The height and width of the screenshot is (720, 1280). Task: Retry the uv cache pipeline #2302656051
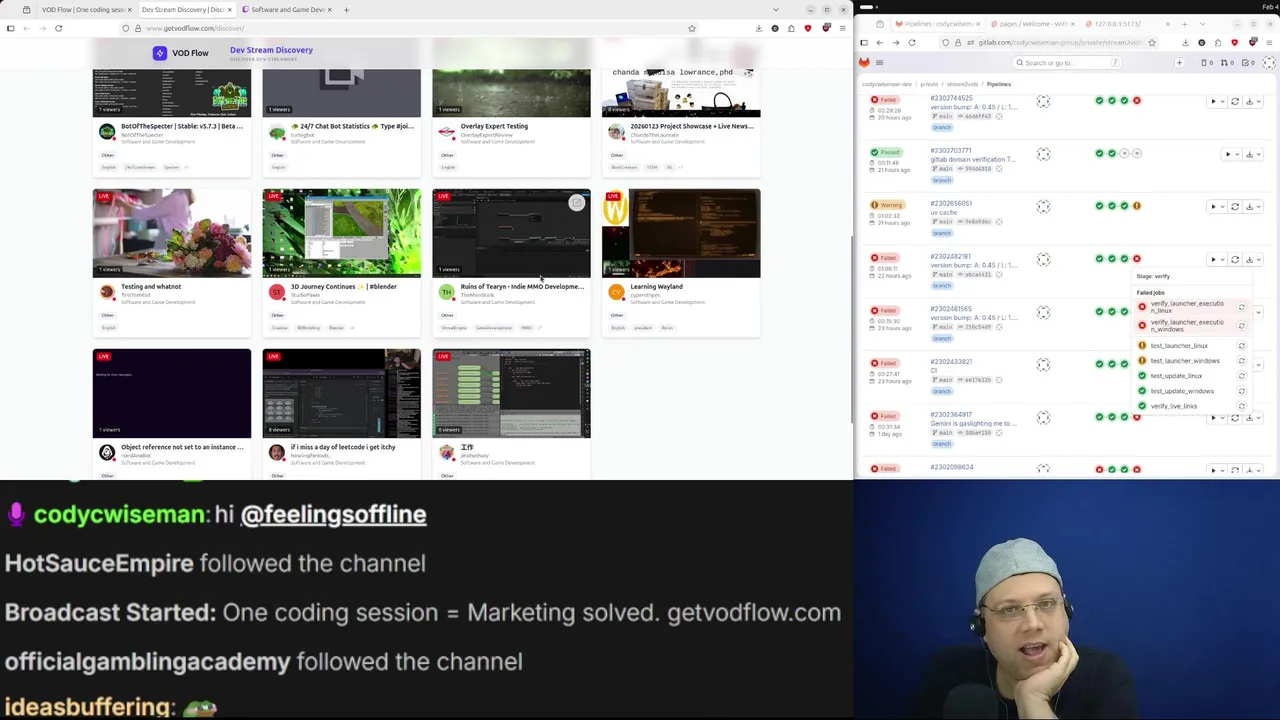[1235, 207]
